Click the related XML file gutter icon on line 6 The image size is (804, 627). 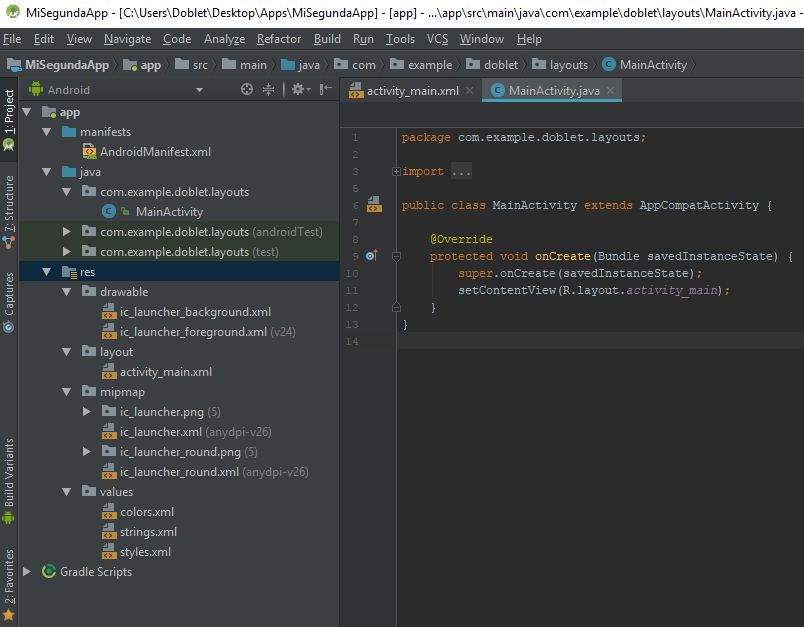[373, 206]
